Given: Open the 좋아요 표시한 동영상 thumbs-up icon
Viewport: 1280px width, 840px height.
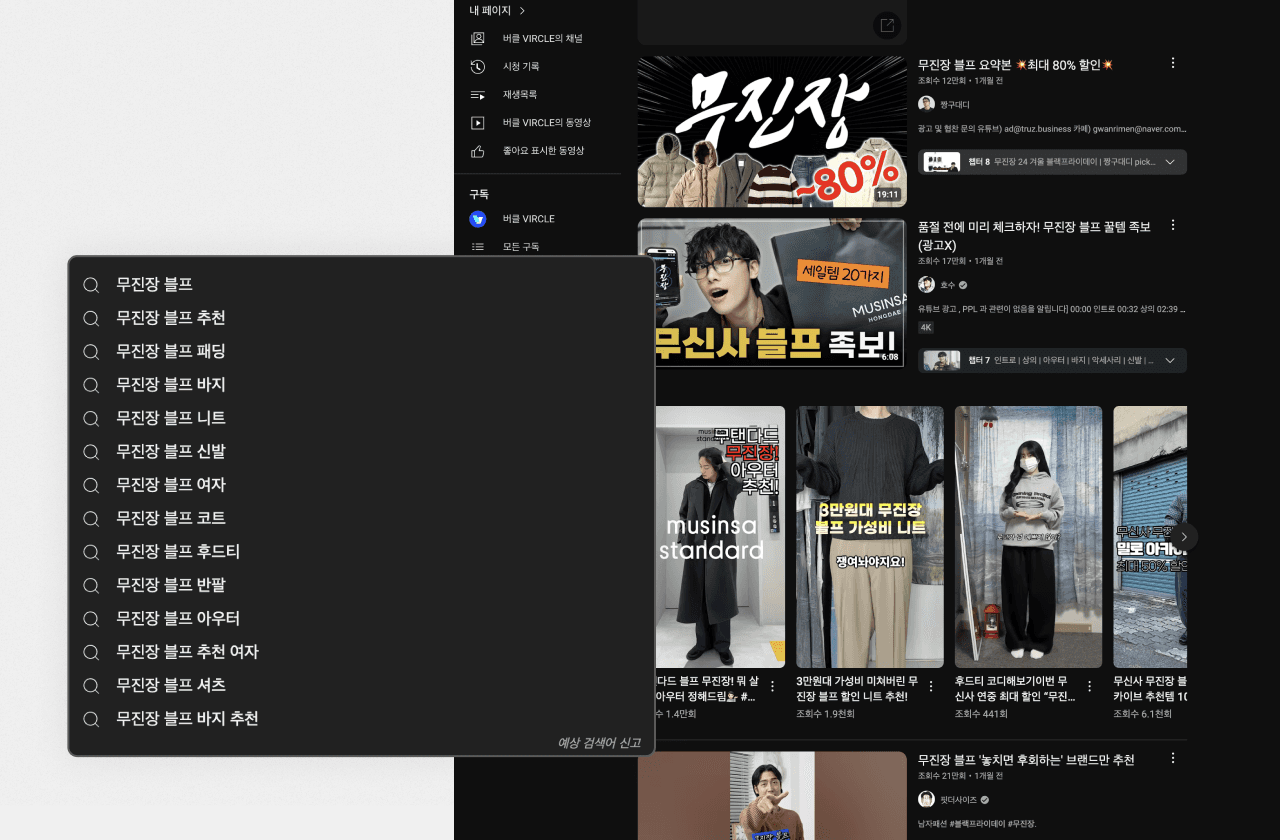Looking at the screenshot, I should (x=478, y=151).
